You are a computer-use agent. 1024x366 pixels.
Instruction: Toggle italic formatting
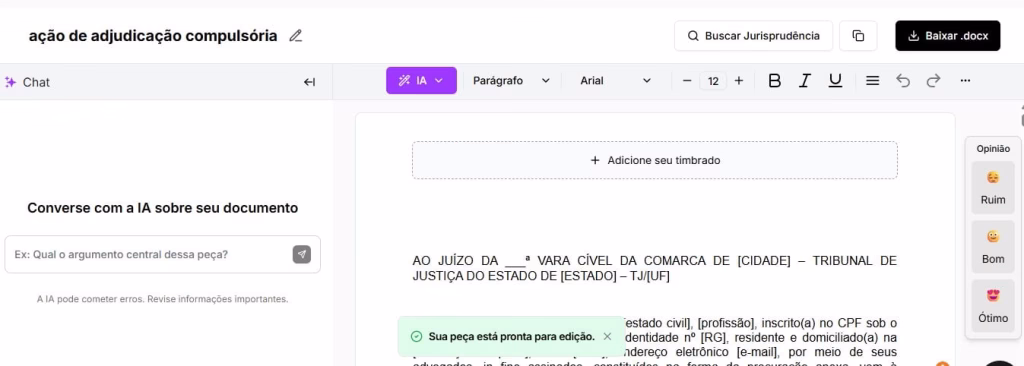click(x=805, y=81)
